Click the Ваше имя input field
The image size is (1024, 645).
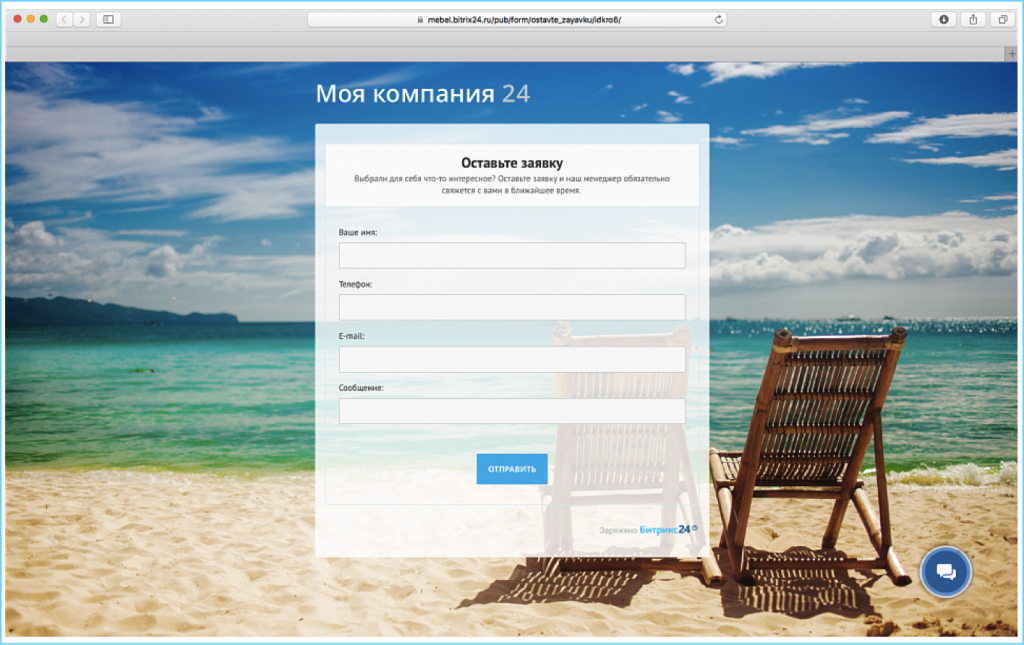(x=512, y=256)
